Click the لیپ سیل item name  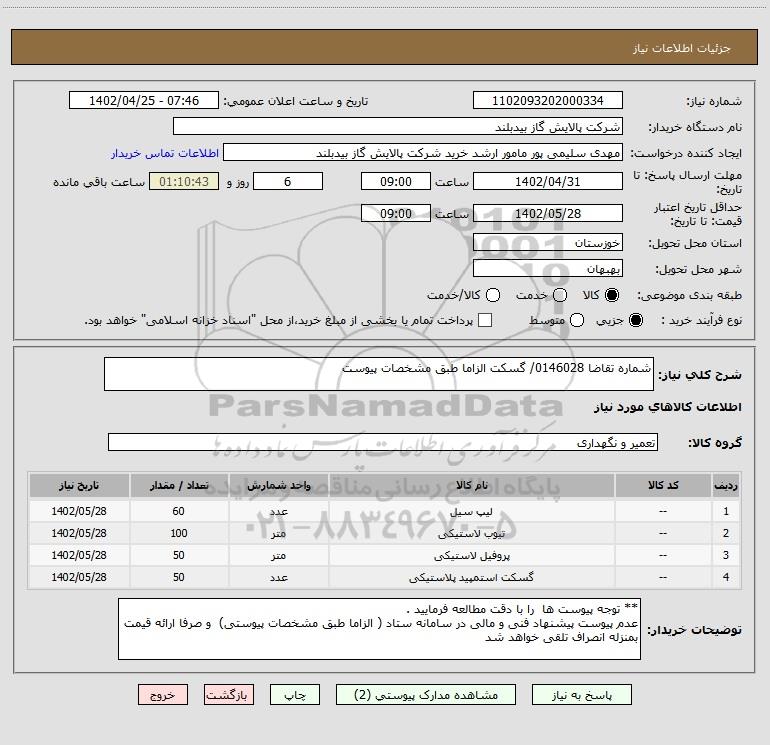pos(471,511)
